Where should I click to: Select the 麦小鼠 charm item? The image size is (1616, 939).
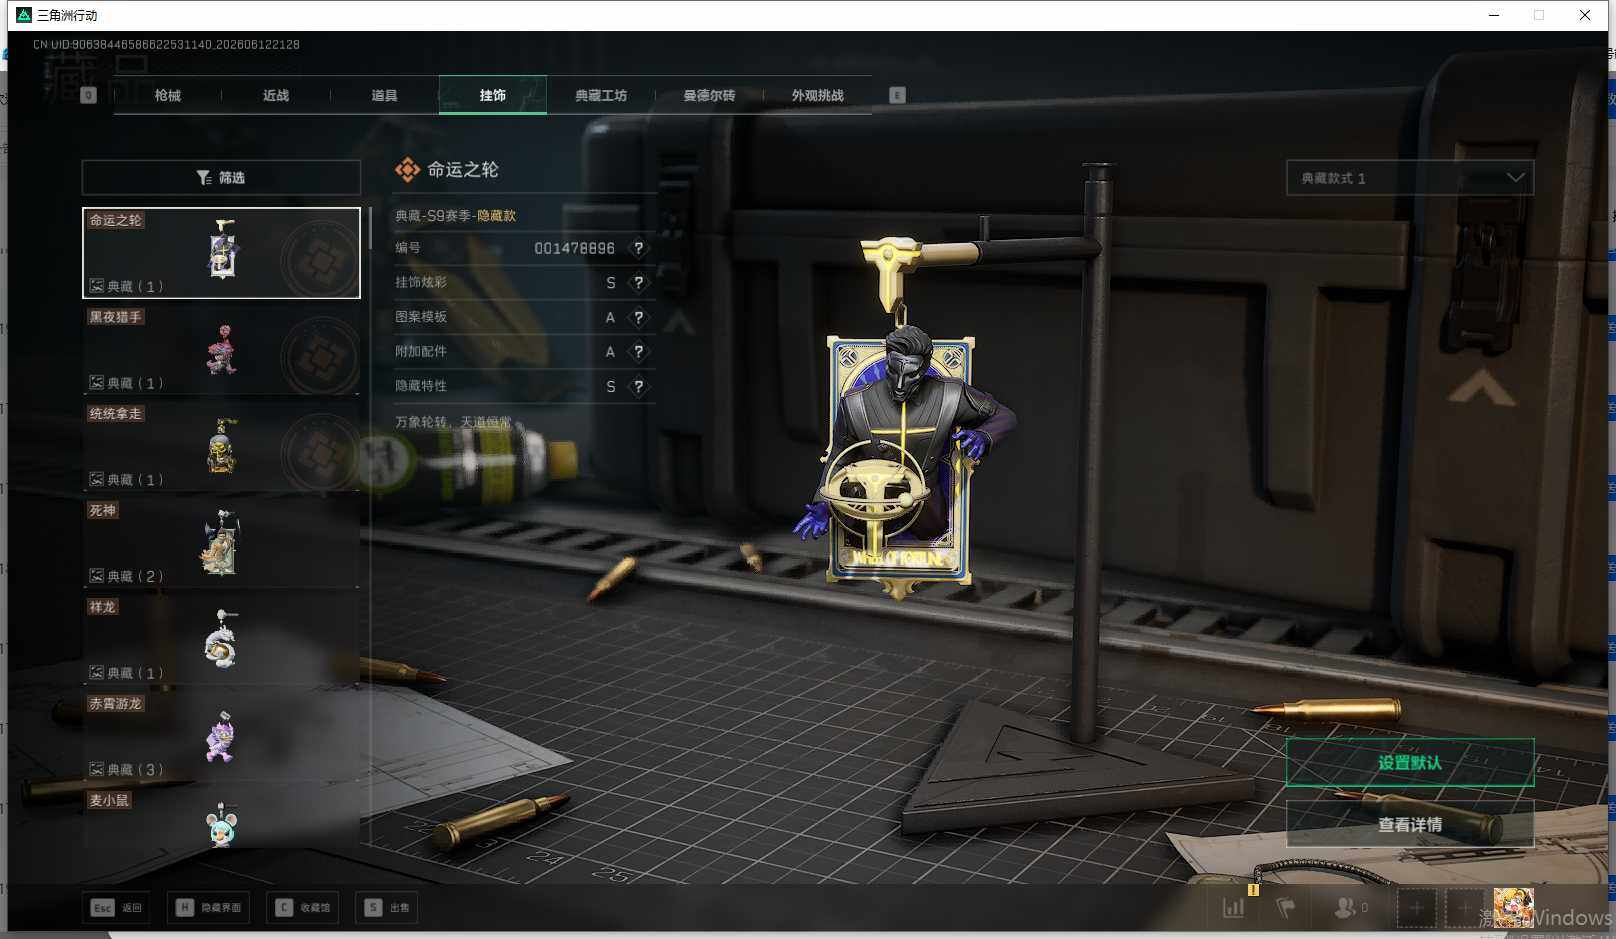(221, 819)
